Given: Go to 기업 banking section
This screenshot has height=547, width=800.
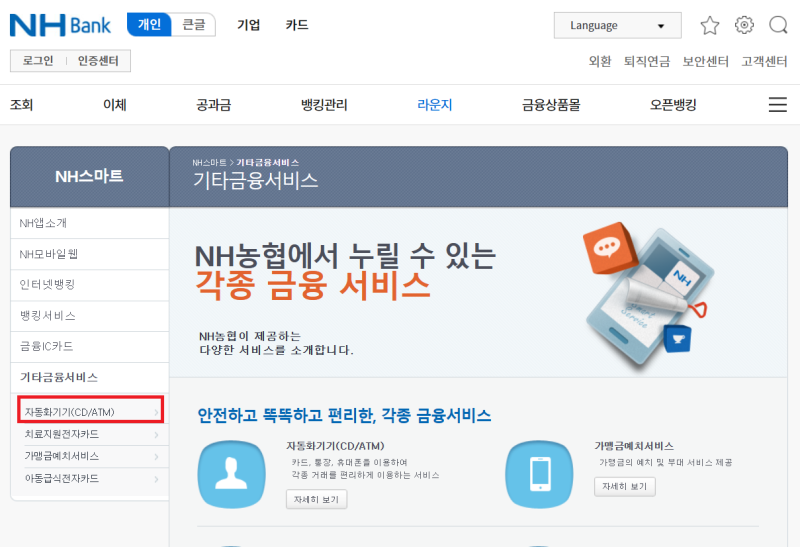Looking at the screenshot, I should click(248, 25).
